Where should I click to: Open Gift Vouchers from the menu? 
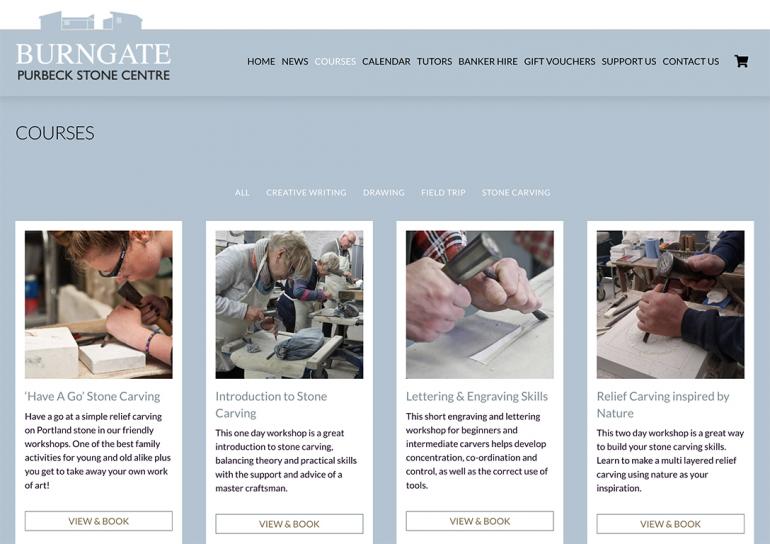559,61
